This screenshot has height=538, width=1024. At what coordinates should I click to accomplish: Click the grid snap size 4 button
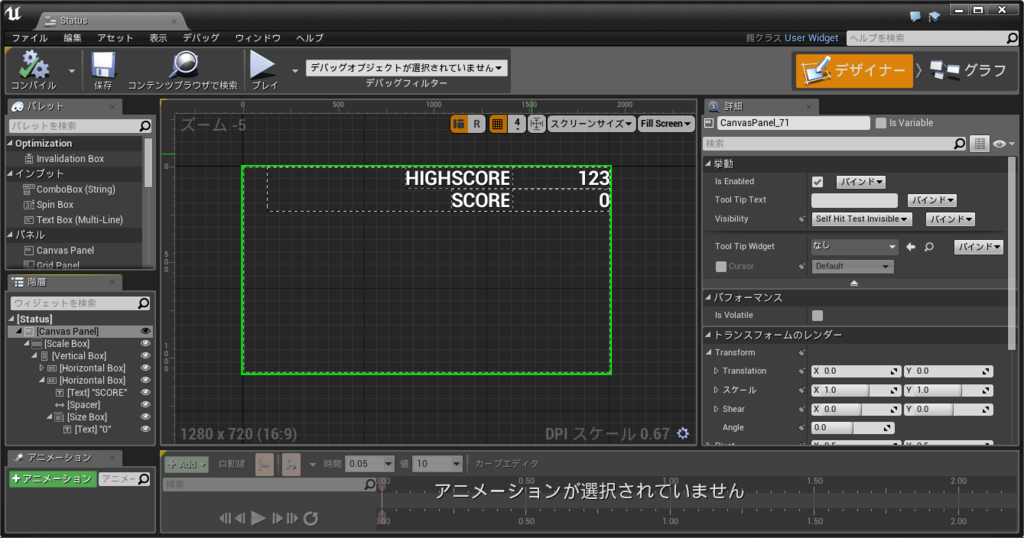[517, 123]
